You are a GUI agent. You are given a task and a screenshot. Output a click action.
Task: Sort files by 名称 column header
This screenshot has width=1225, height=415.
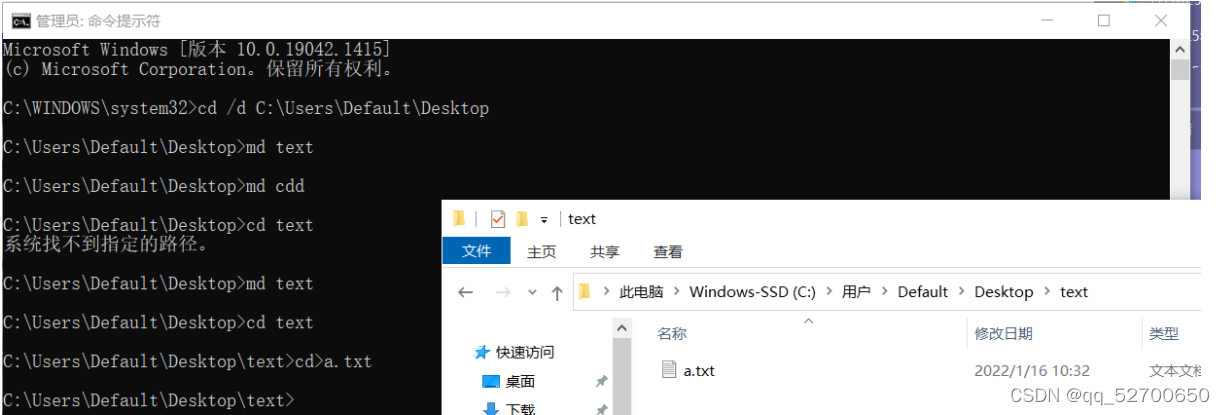672,334
